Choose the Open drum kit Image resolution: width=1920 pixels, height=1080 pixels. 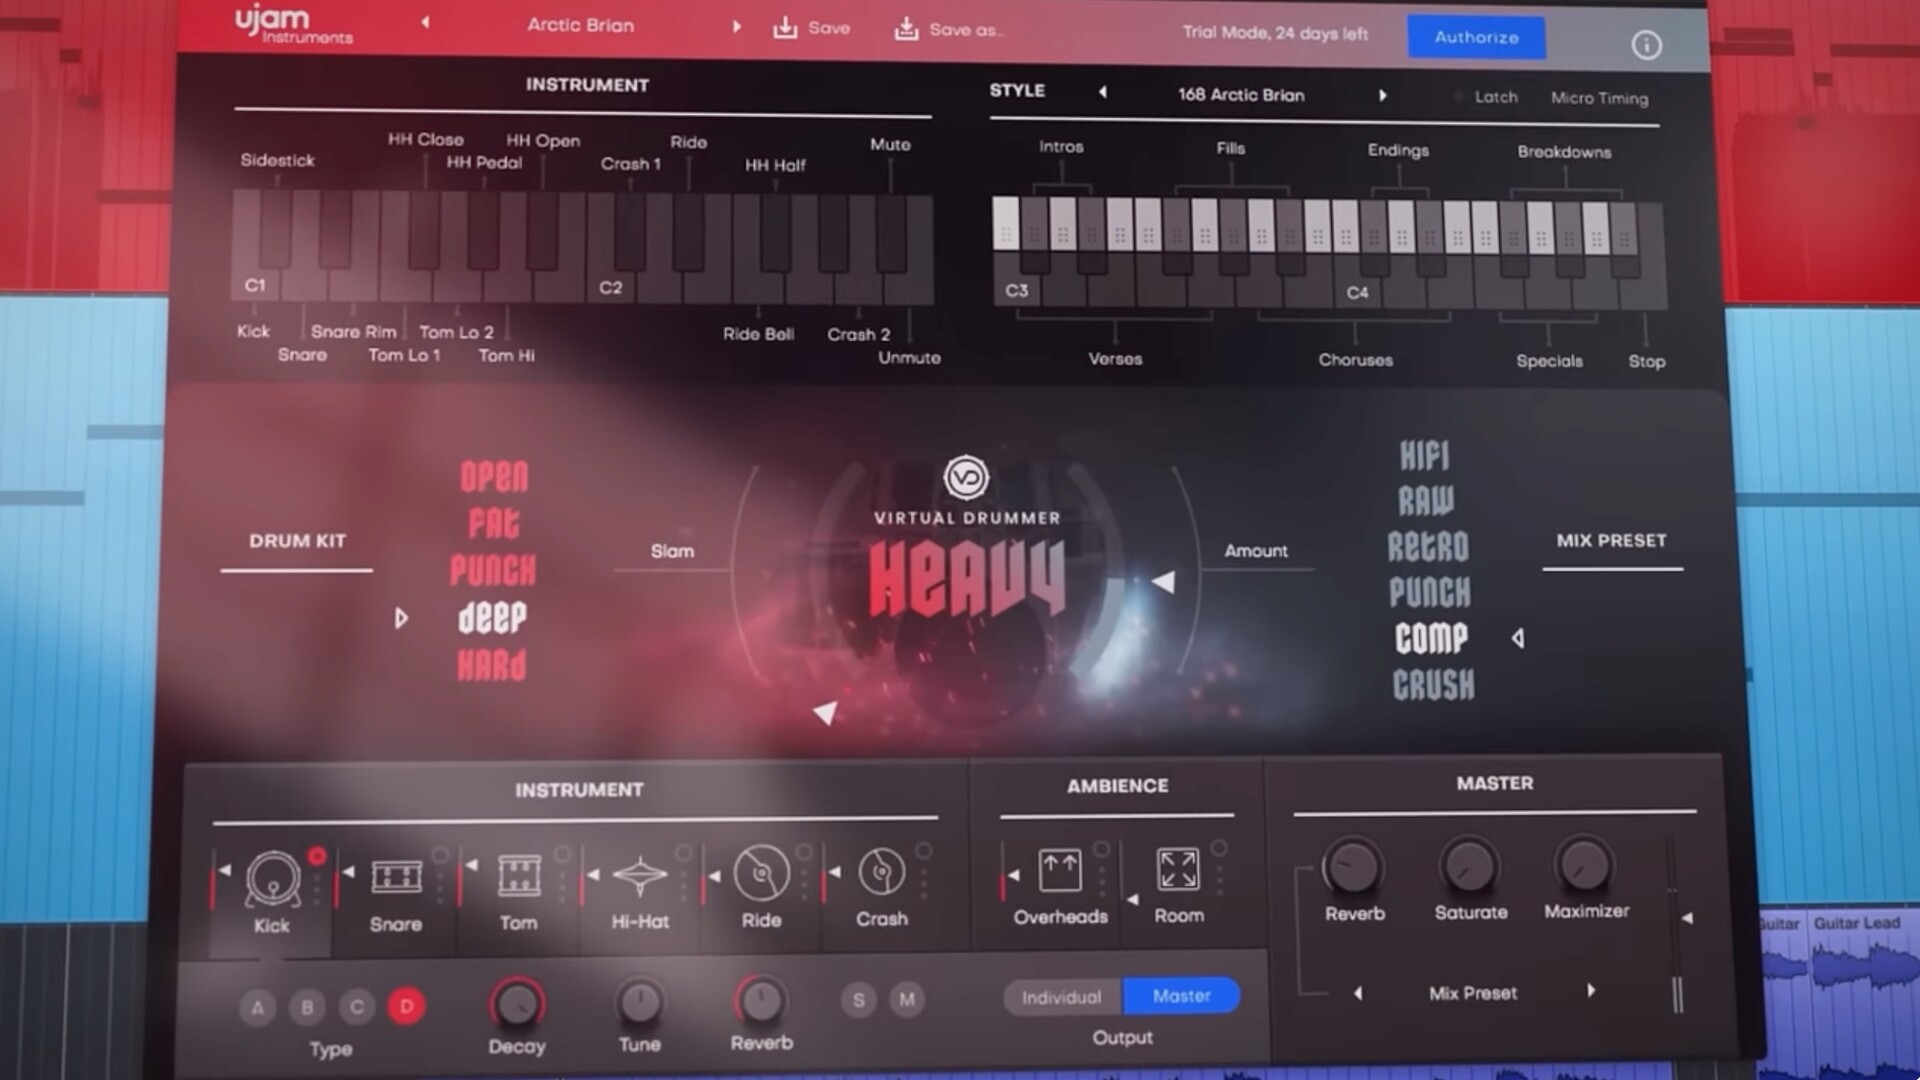click(x=494, y=477)
